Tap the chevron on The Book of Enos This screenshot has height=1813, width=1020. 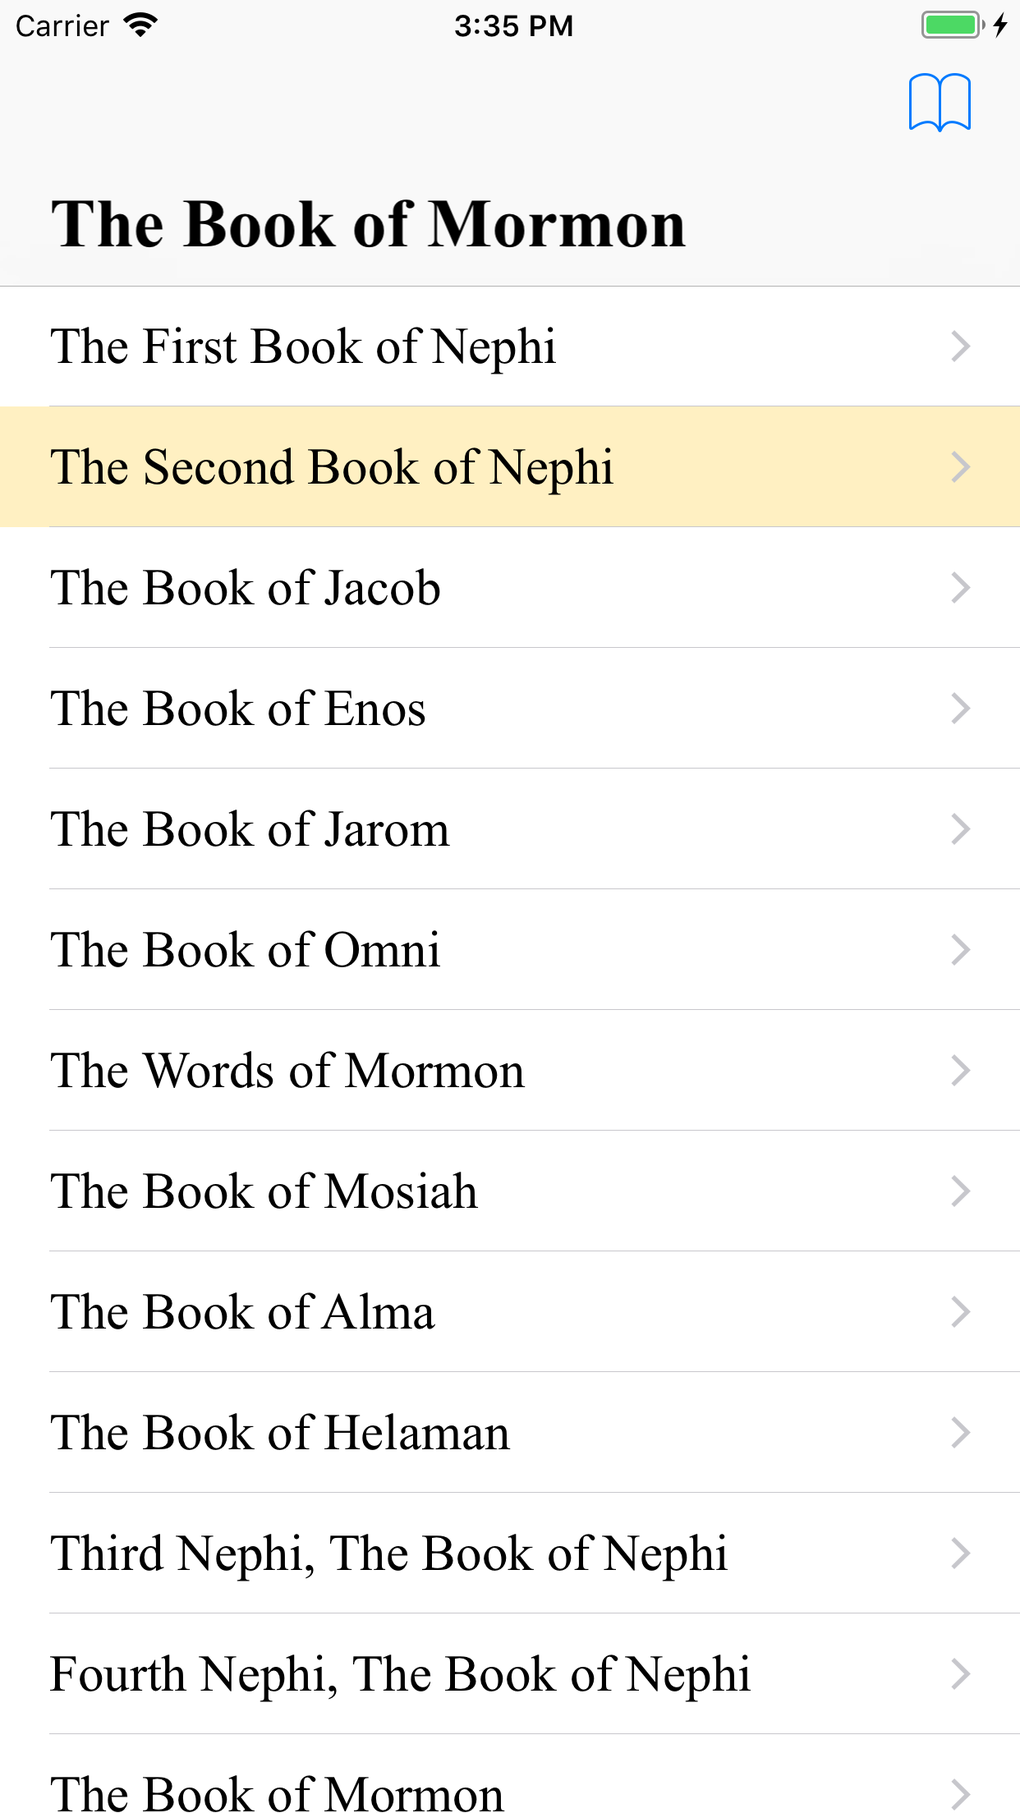(x=960, y=709)
